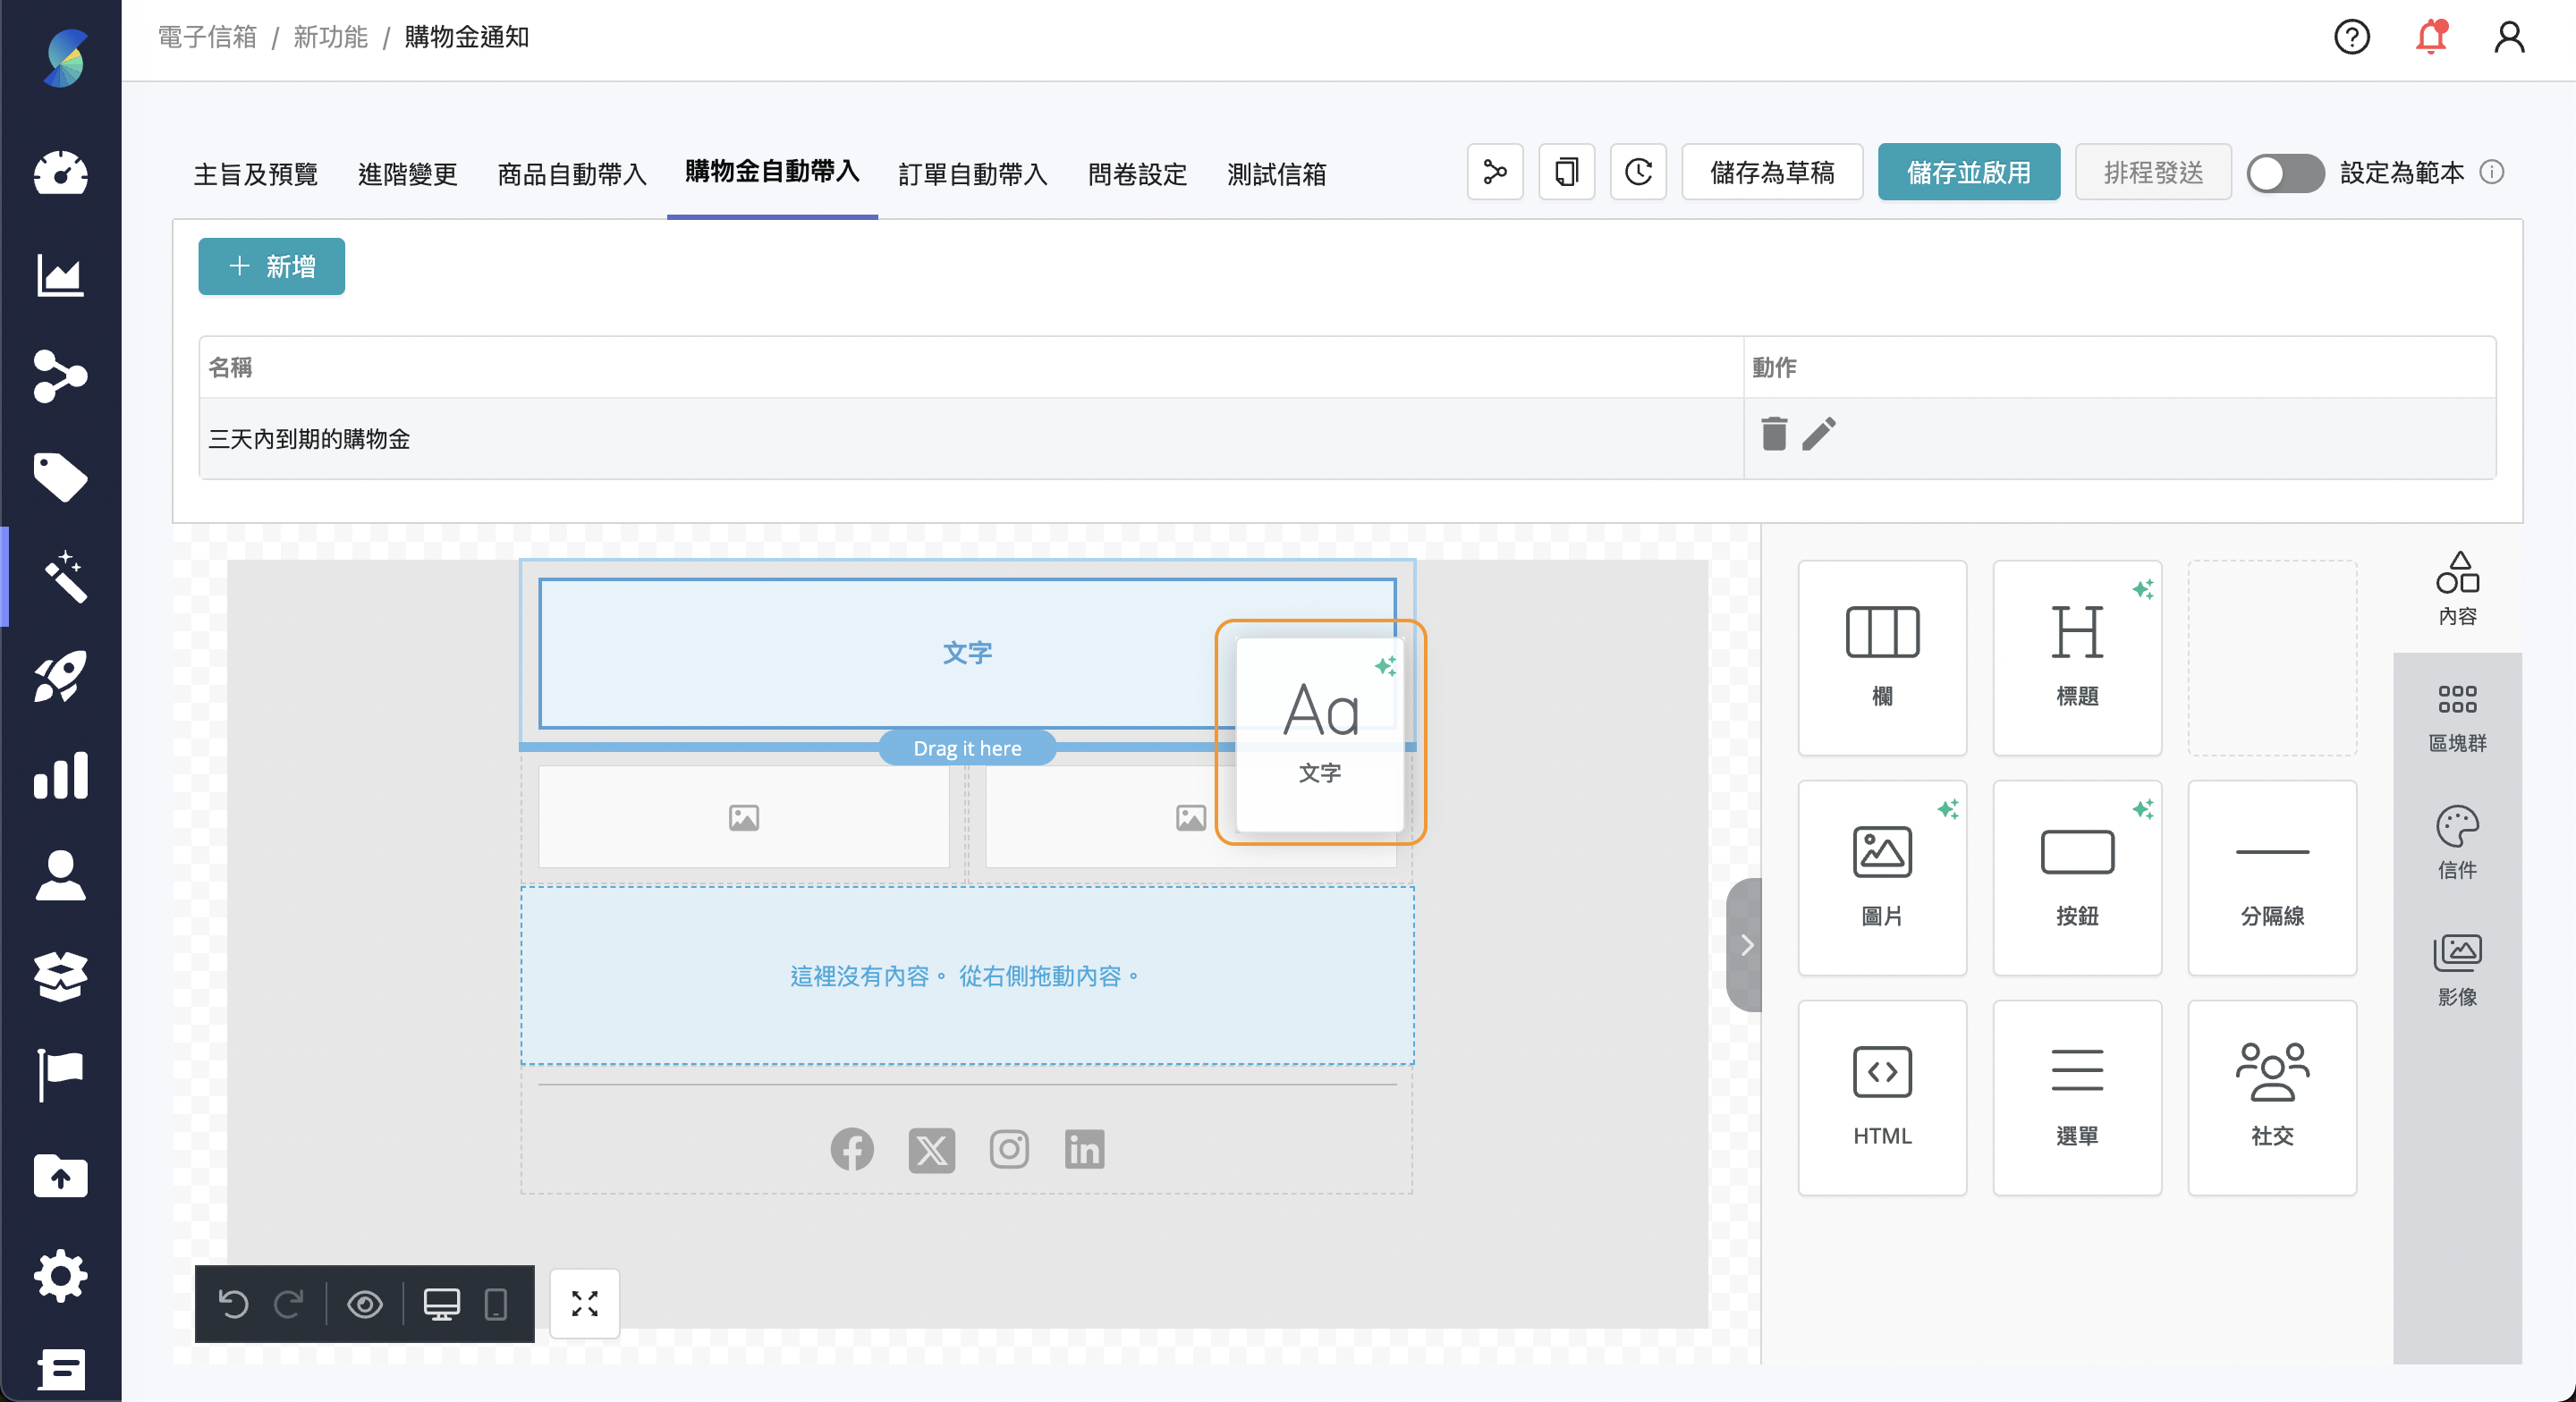Click the undo arrow in editor toolbar

pos(233,1304)
